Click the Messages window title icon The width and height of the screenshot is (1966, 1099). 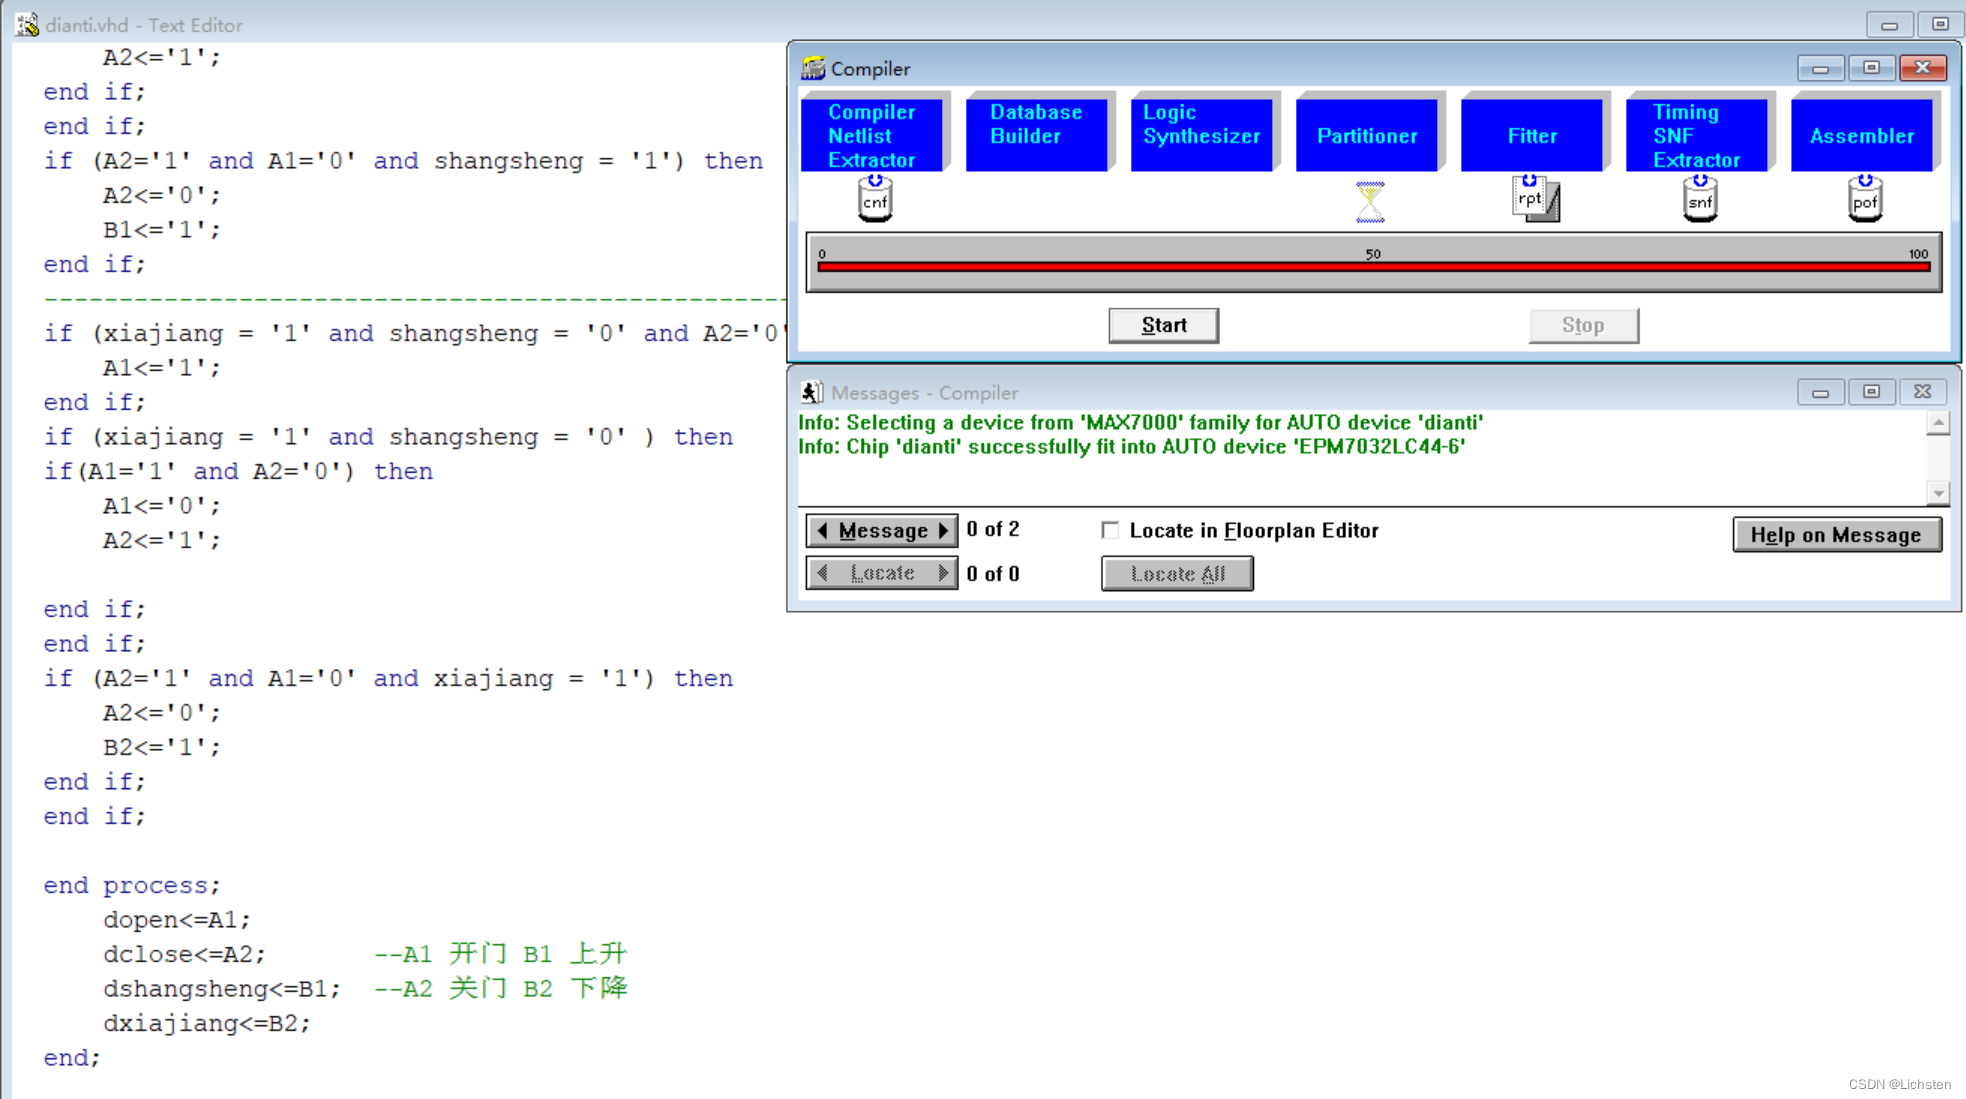pos(812,392)
